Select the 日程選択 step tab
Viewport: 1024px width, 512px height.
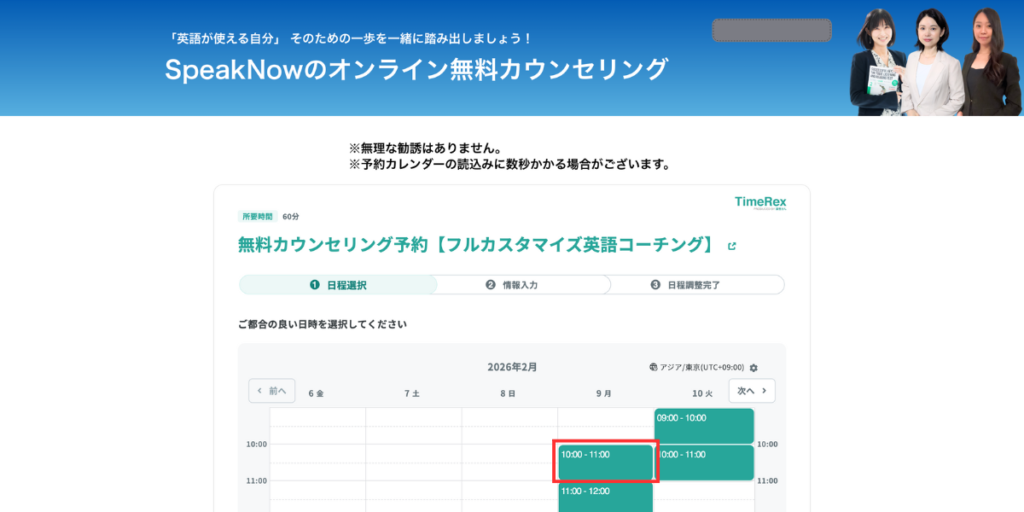tap(338, 285)
